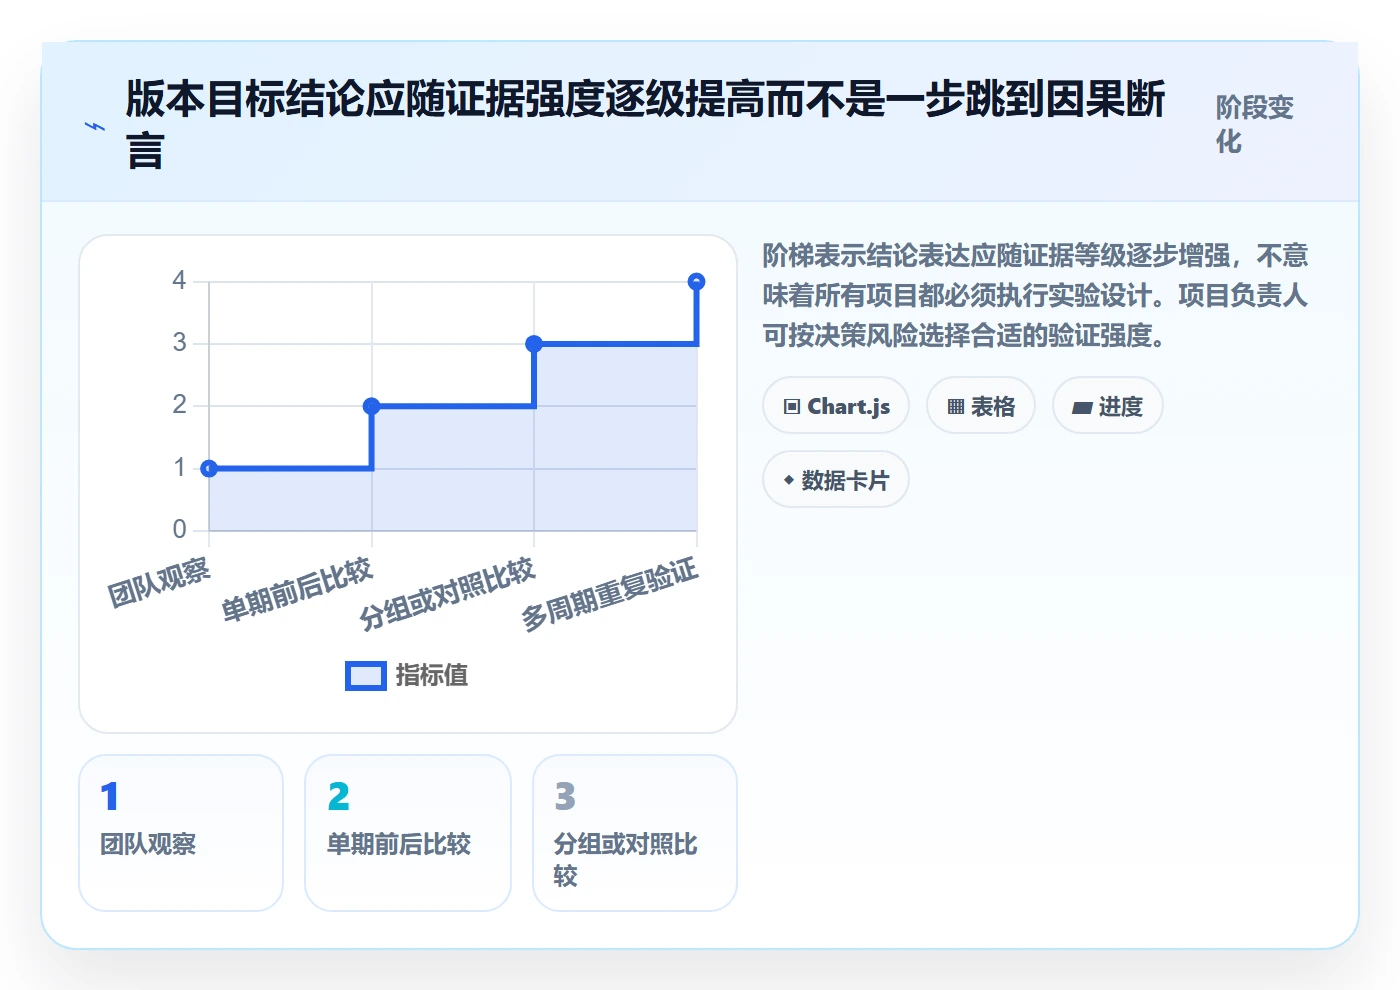
Task: Open step card 3 分组或对照比较
Action: point(635,833)
